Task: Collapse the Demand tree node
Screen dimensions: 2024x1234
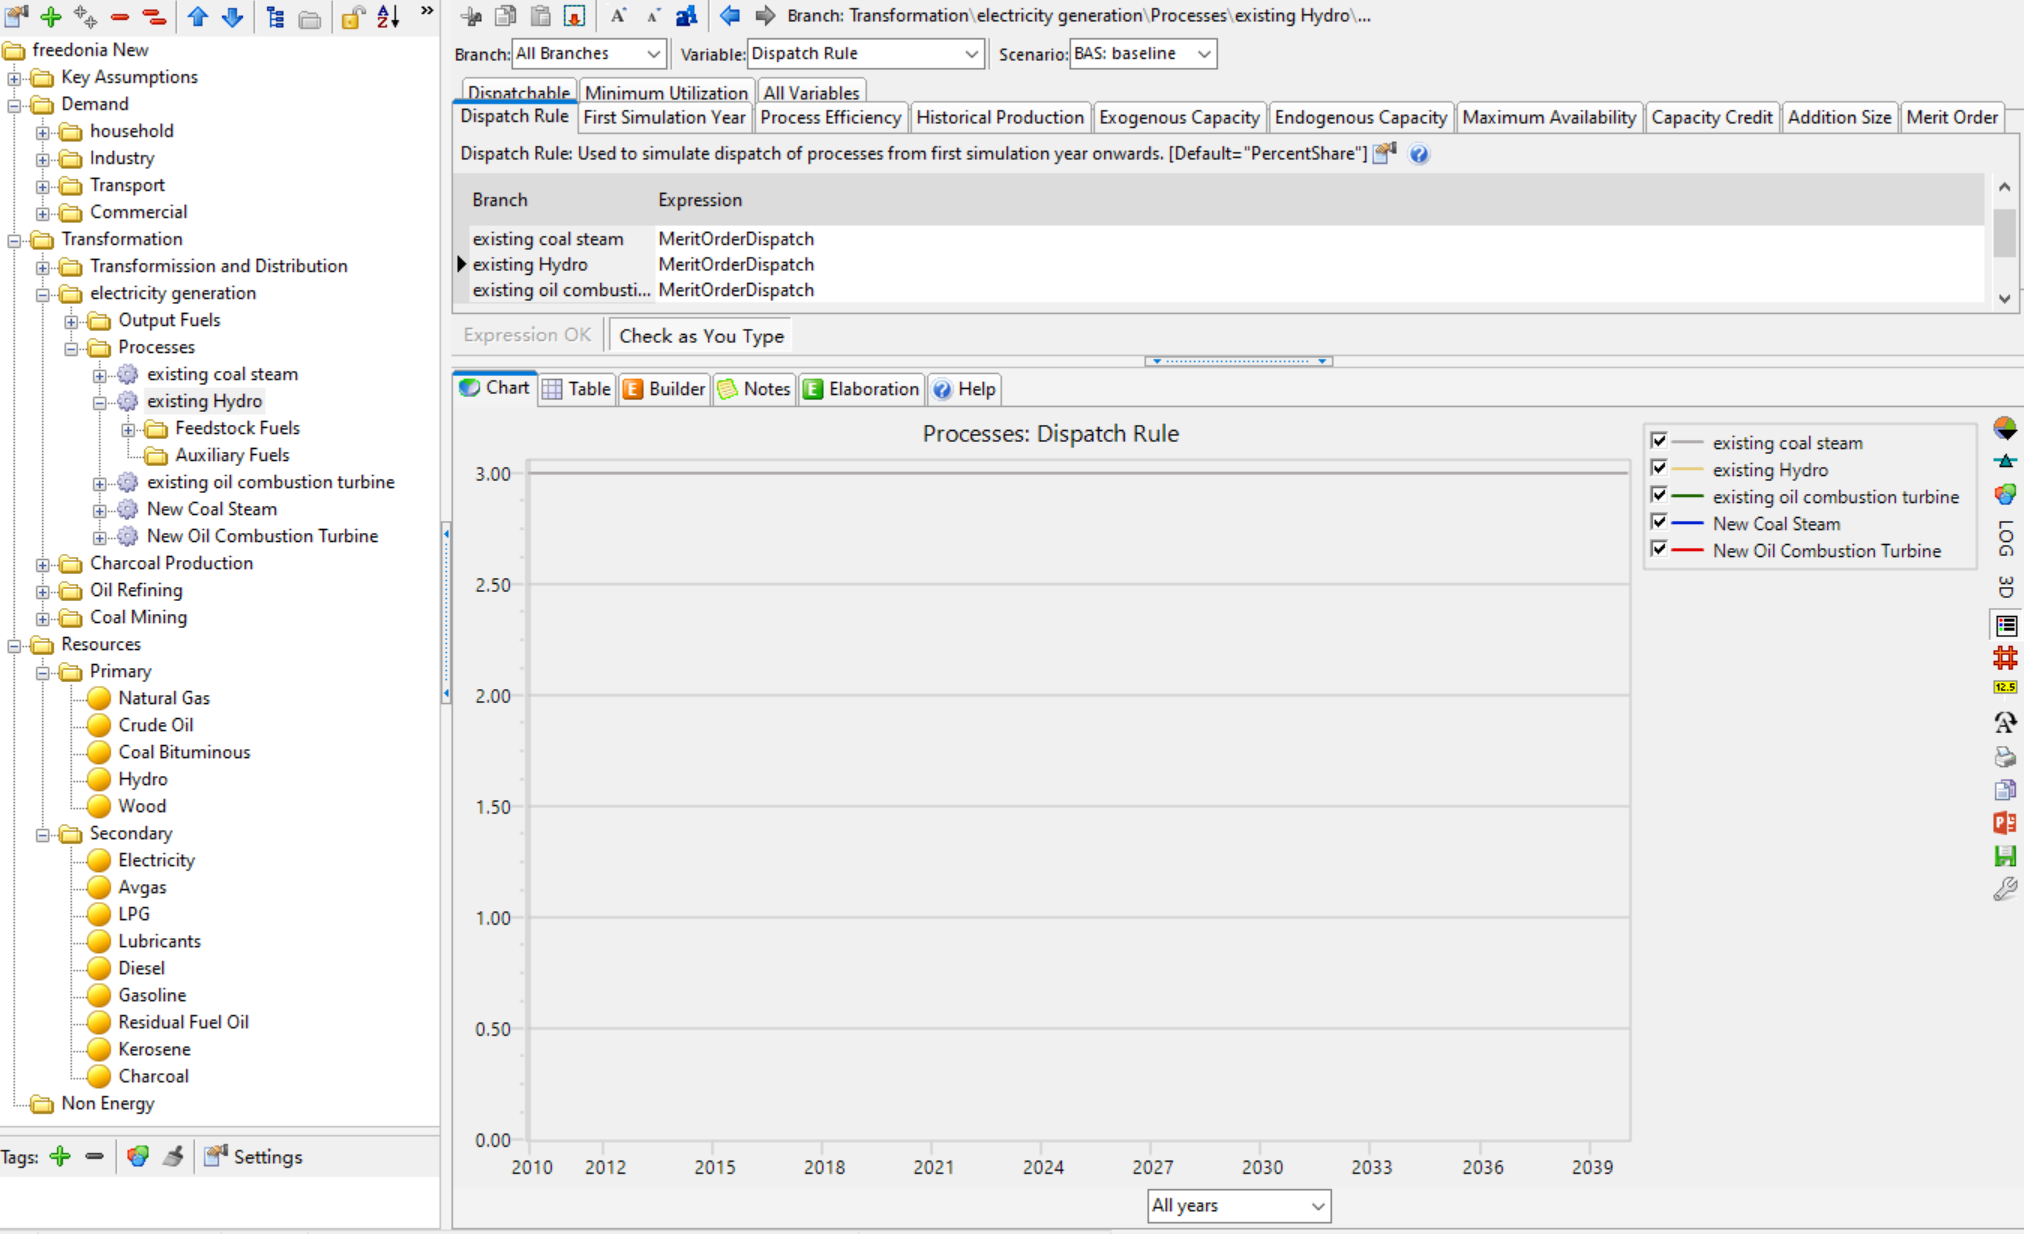Action: (14, 105)
